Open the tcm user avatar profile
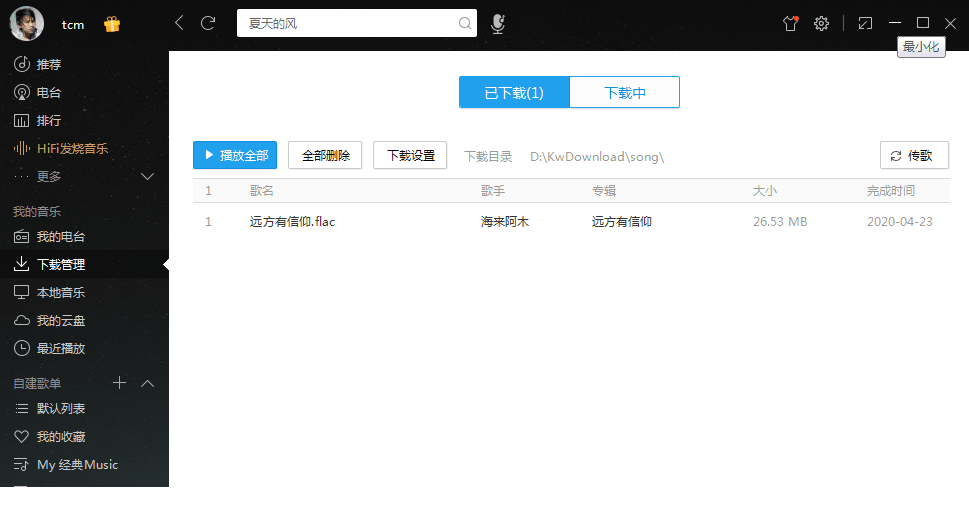969x510 pixels. pyautogui.click(x=27, y=24)
